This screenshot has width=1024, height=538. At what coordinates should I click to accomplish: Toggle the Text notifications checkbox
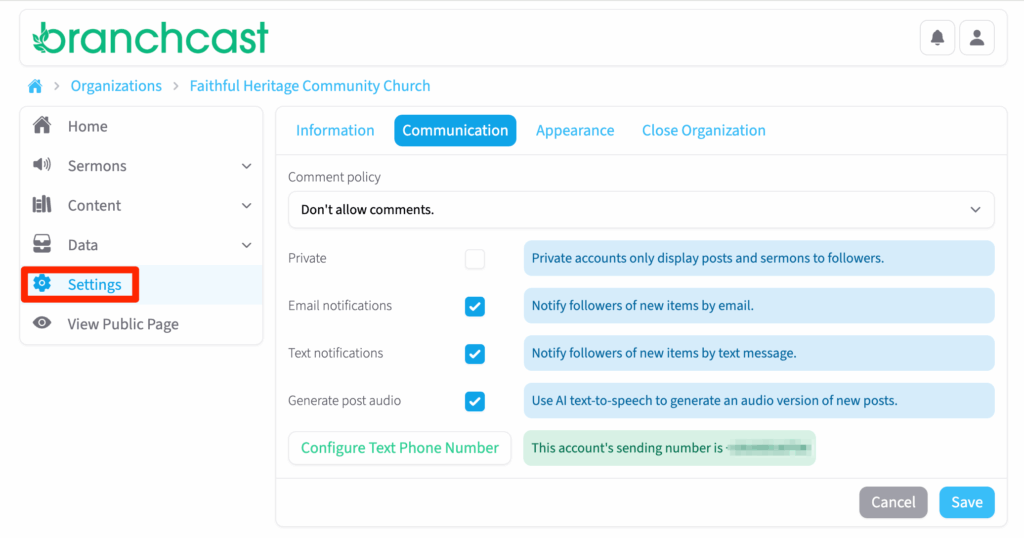tap(475, 354)
